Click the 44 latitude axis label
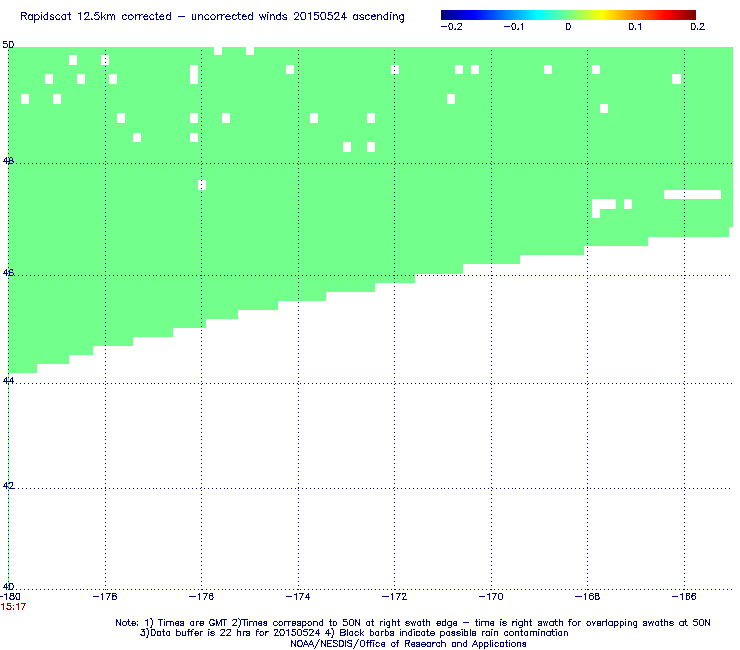This screenshot has width=740, height=650. 8,380
